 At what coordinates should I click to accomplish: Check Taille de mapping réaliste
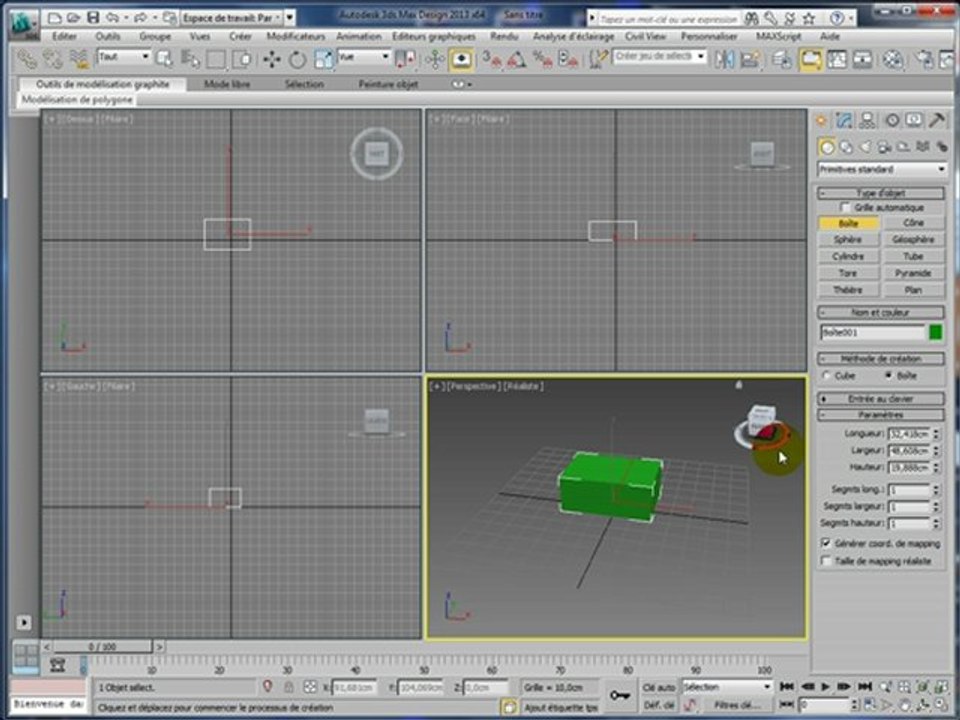tap(827, 561)
